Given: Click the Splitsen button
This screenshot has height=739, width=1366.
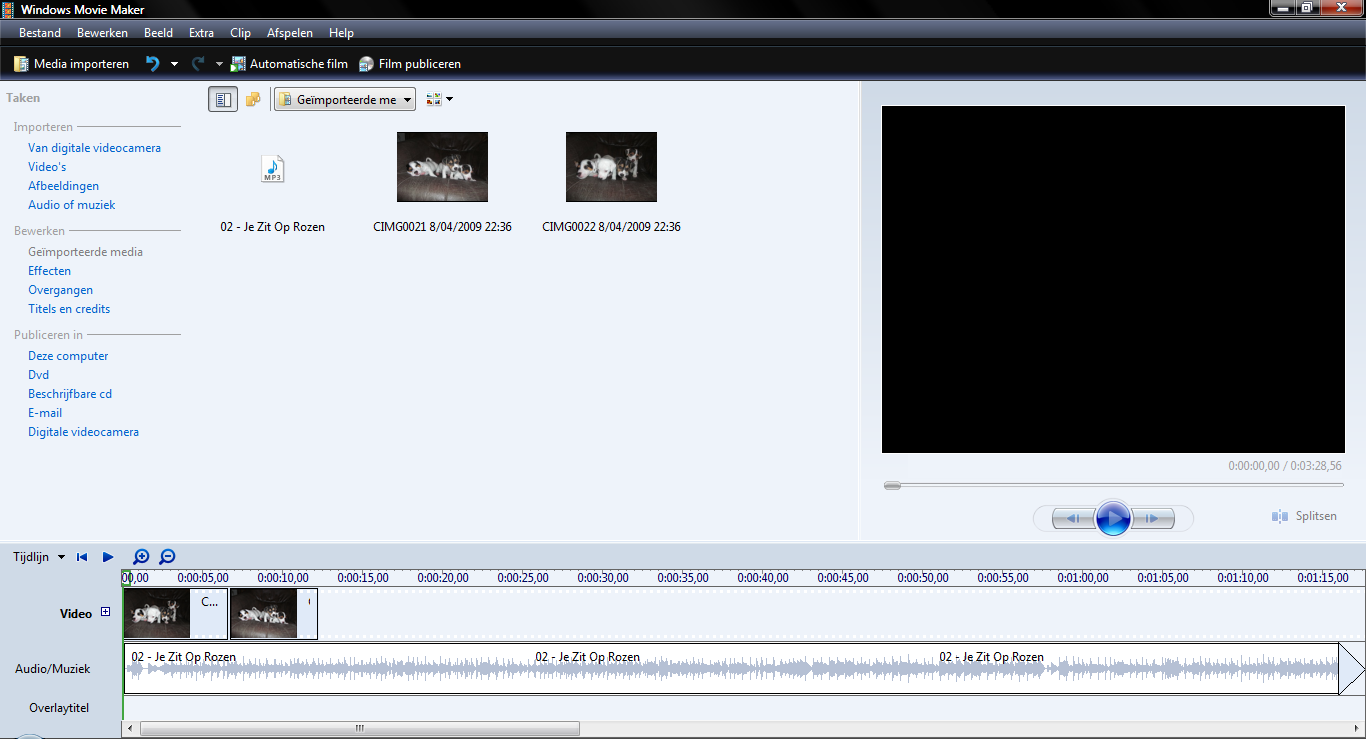Looking at the screenshot, I should coord(1304,516).
